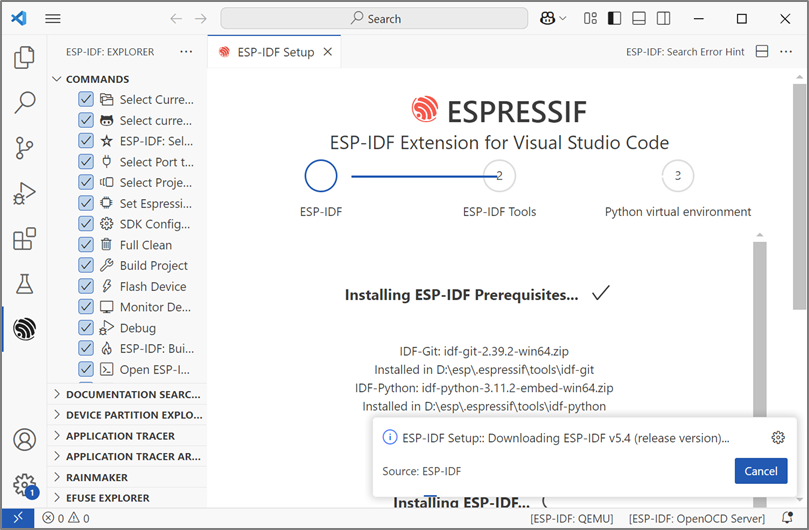
Task: Uncheck the Debug checkbox
Action: tap(86, 328)
